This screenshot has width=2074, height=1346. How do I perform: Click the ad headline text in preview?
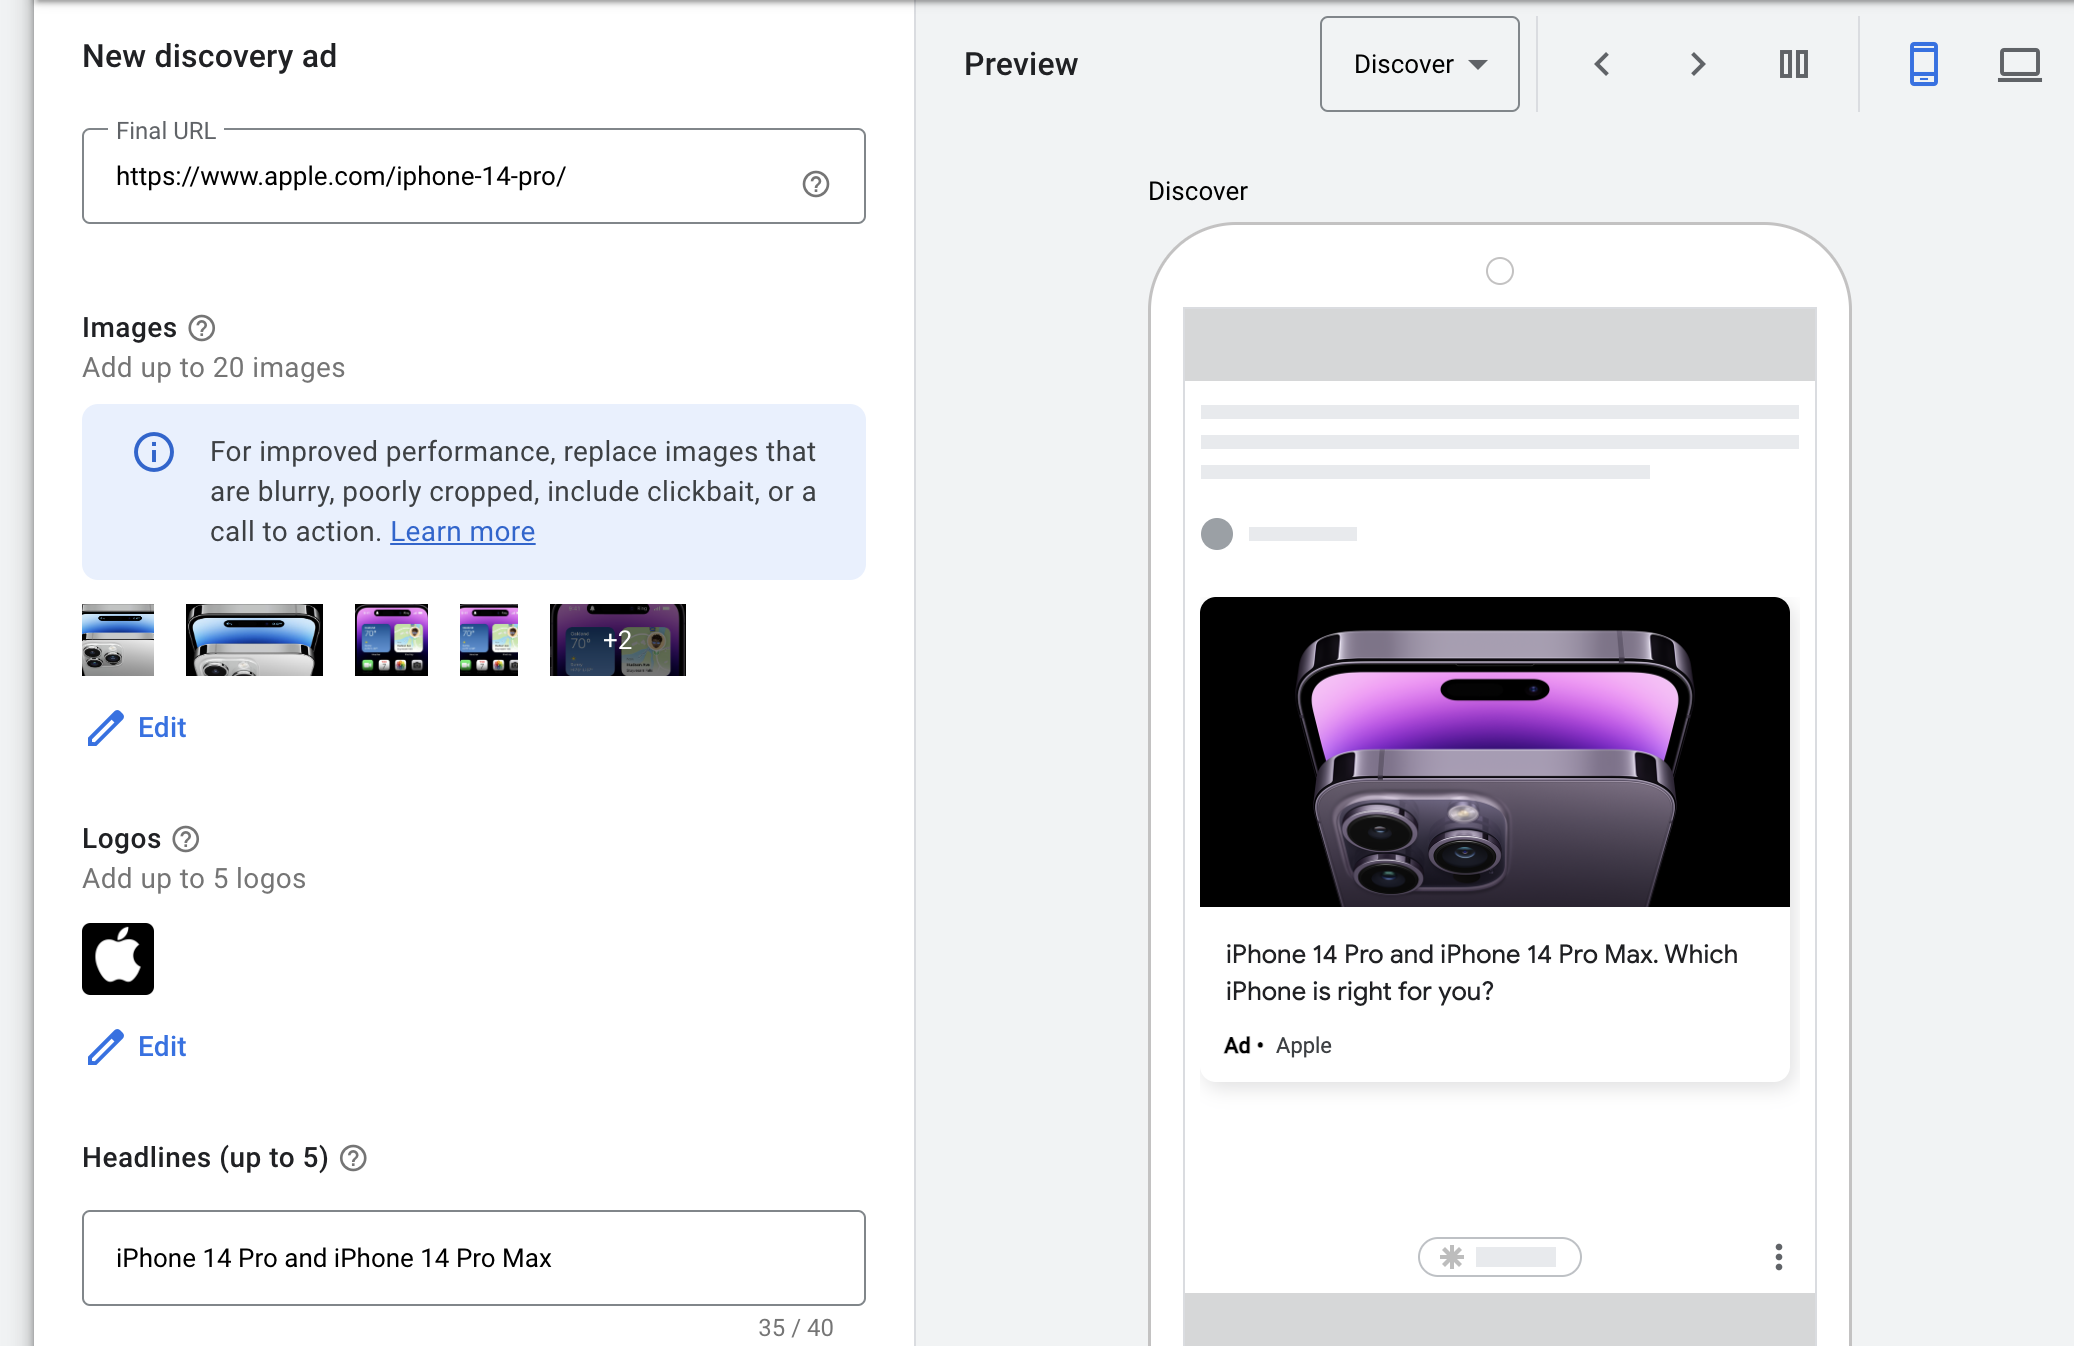coord(1482,973)
